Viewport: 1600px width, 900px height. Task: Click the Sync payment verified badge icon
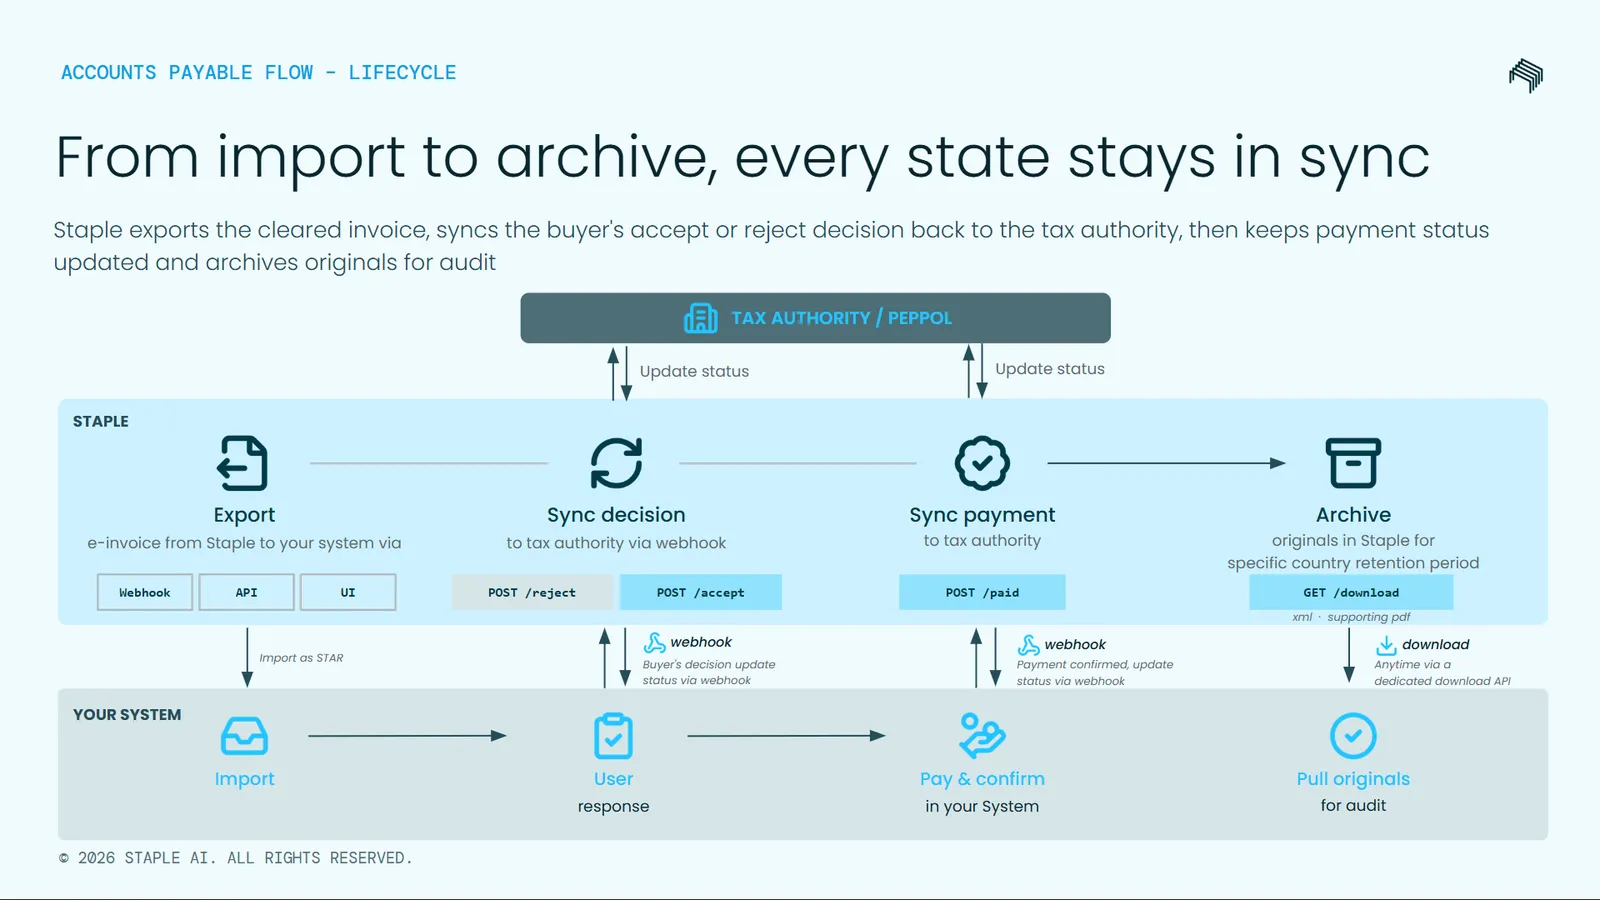[x=982, y=463]
